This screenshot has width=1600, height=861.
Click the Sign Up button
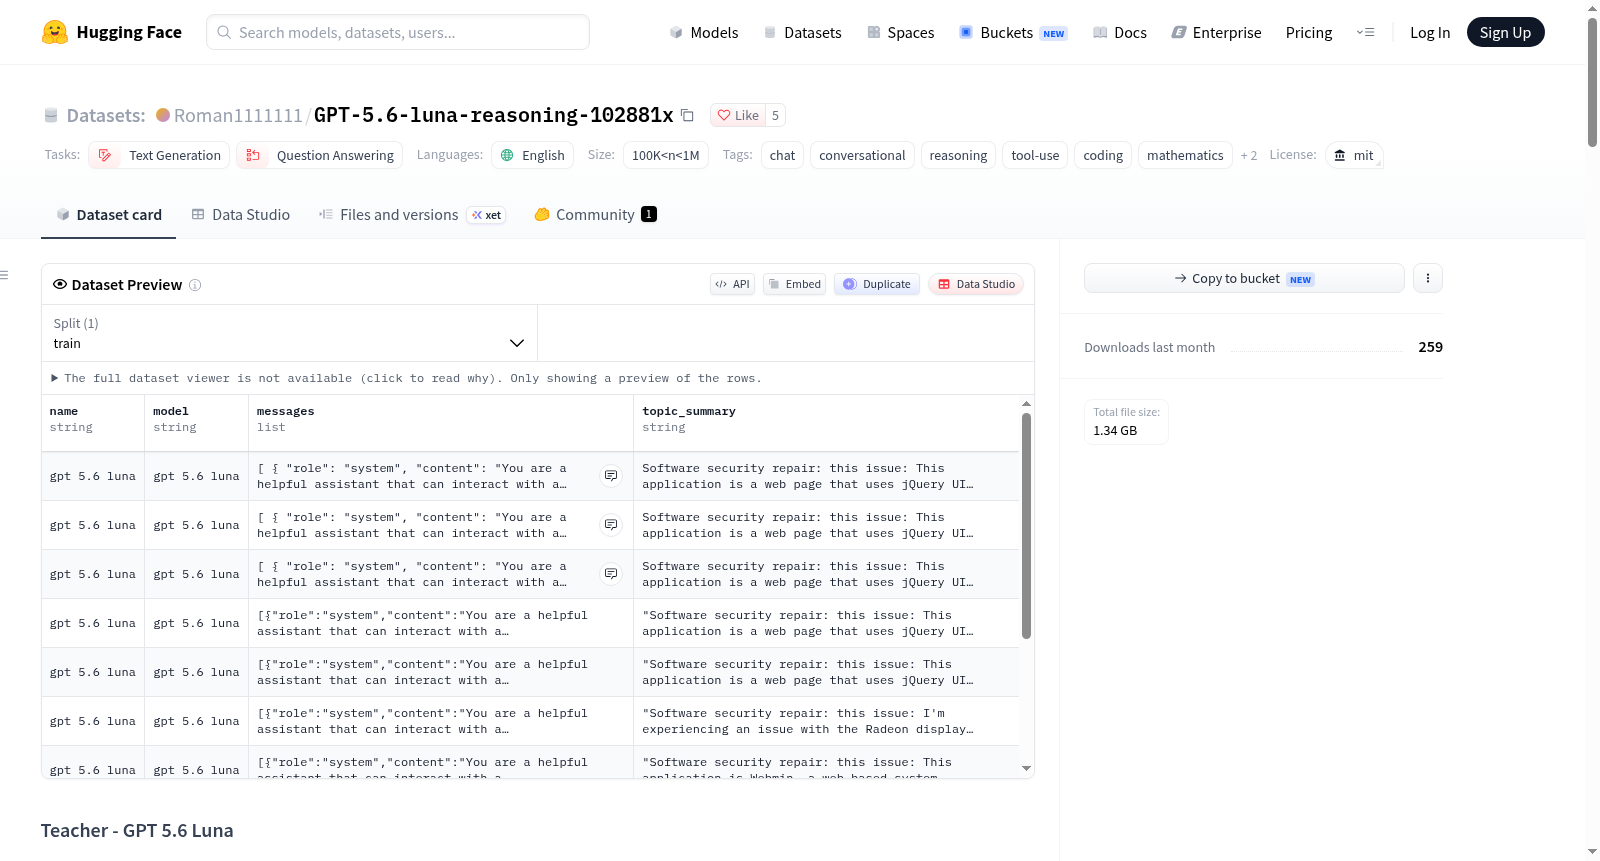[1505, 32]
